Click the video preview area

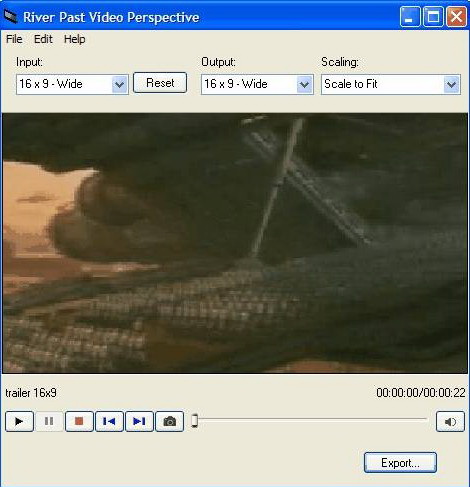tap(235, 243)
